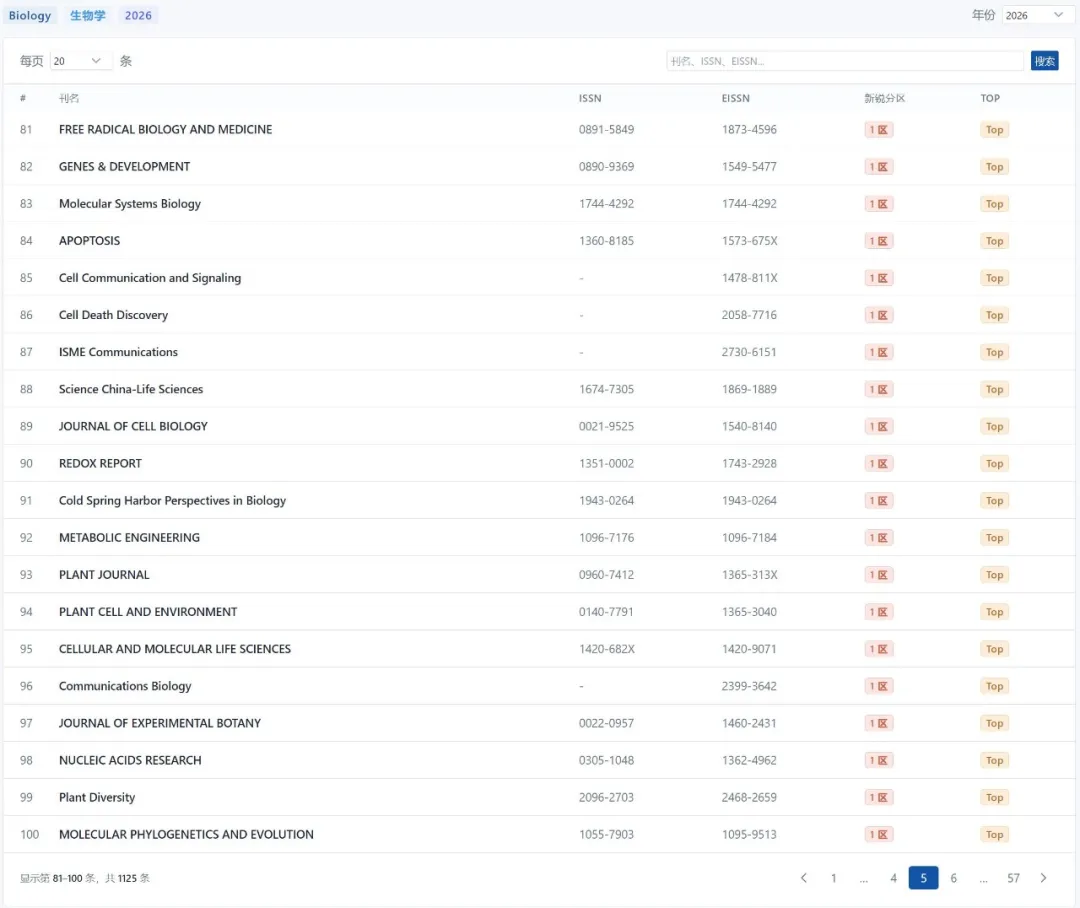Click the 2026 tag beside 生物学
1080x908 pixels.
click(138, 16)
